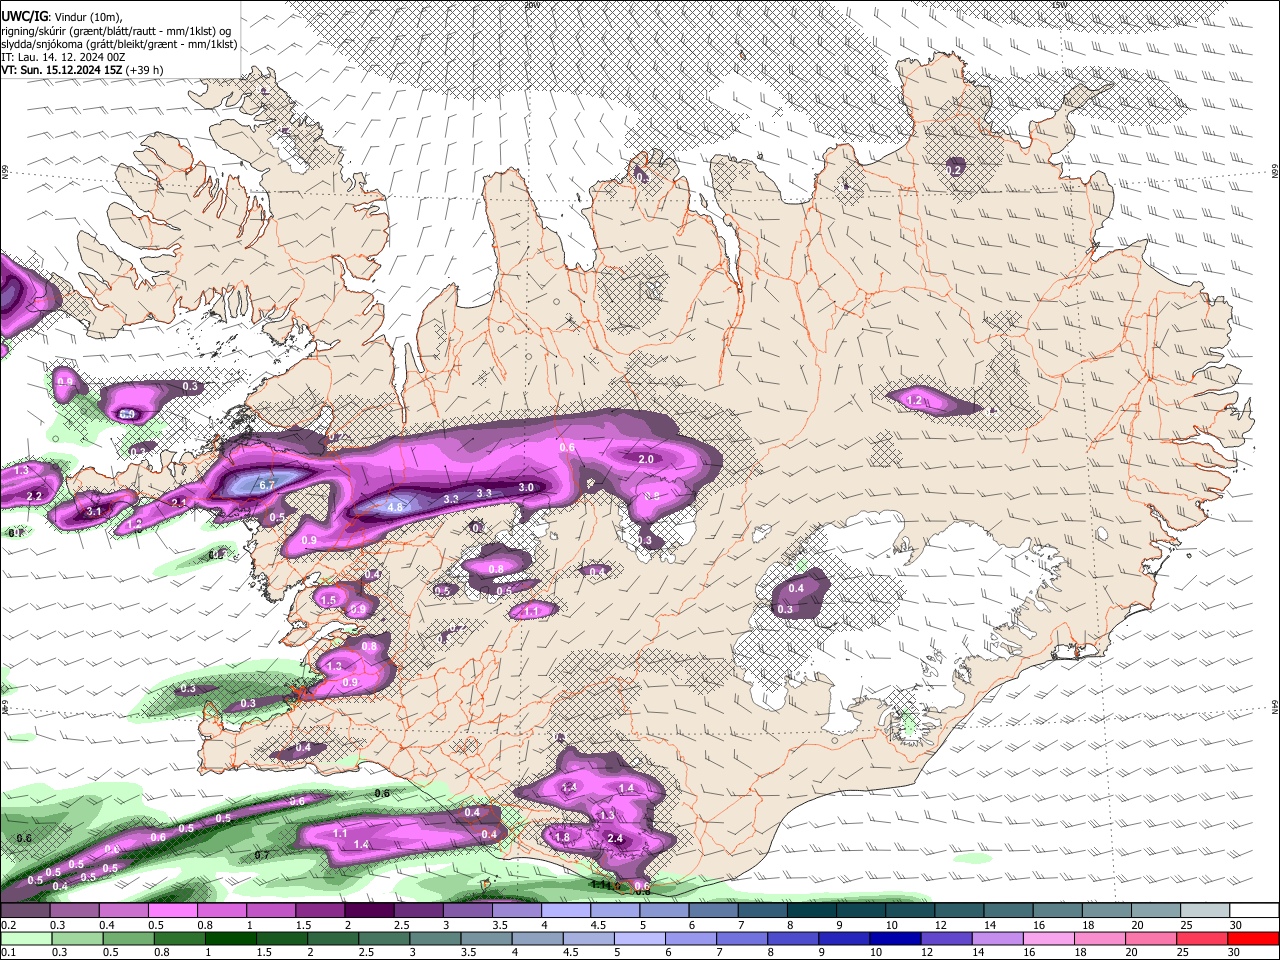Screen dimensions: 1280x960
Task: Click the 2.2 value off the west coast
Action: click(34, 496)
